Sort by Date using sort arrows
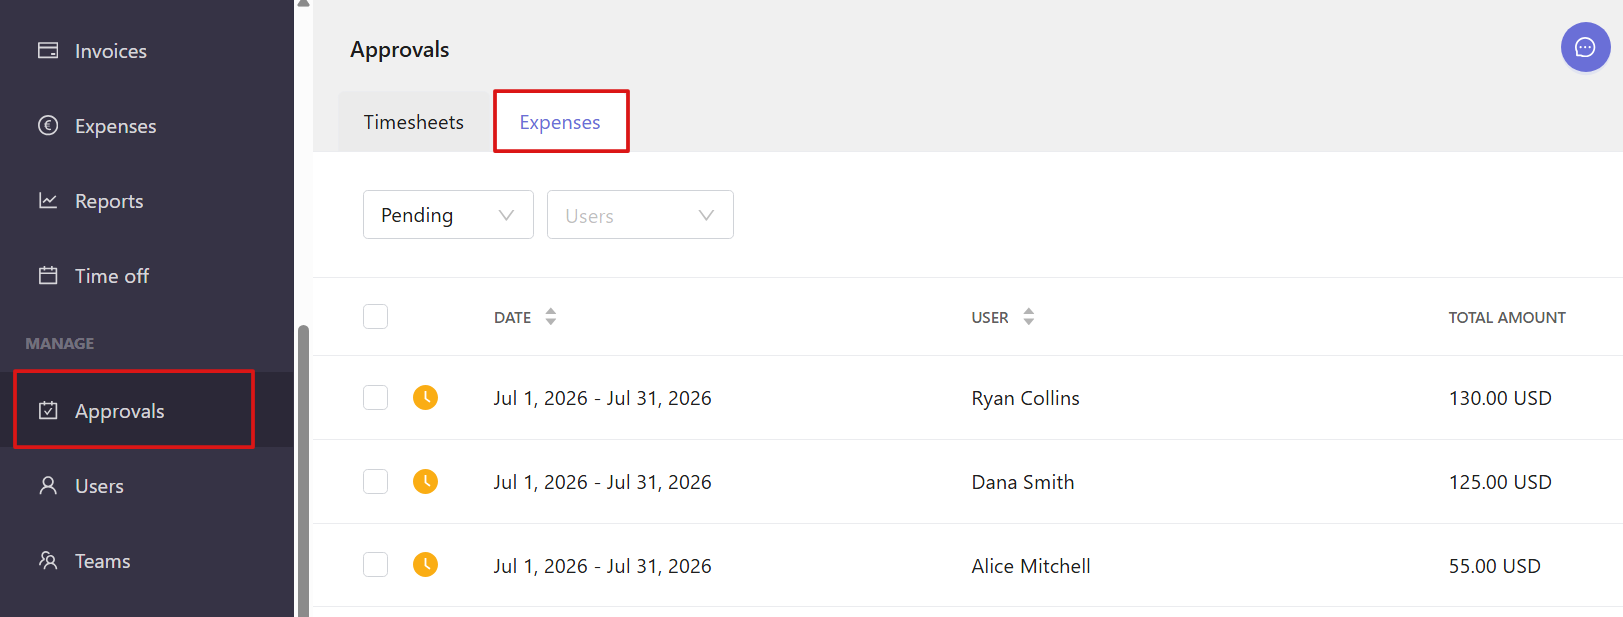 click(550, 317)
